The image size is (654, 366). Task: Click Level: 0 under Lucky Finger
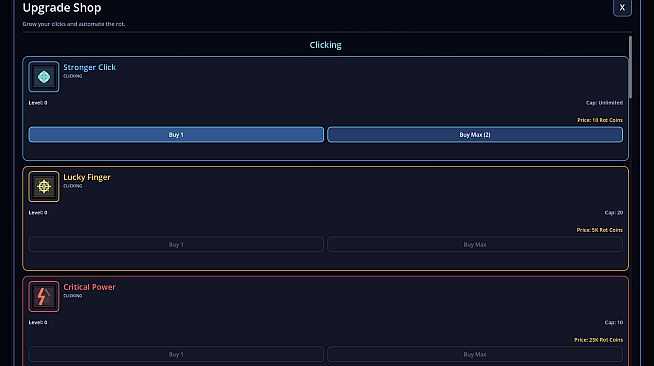(38, 213)
